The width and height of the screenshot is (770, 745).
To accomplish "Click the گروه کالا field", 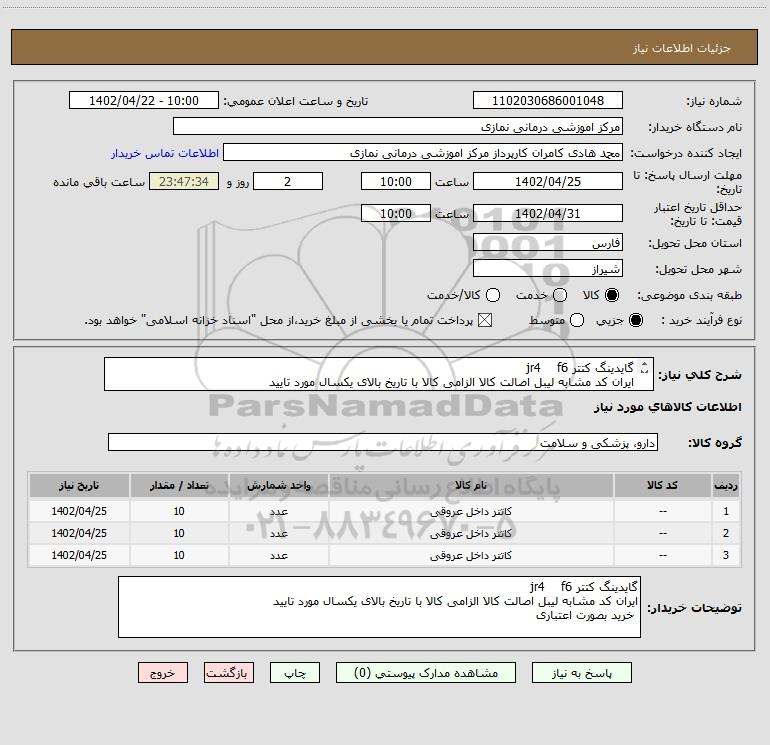I will click(x=382, y=442).
